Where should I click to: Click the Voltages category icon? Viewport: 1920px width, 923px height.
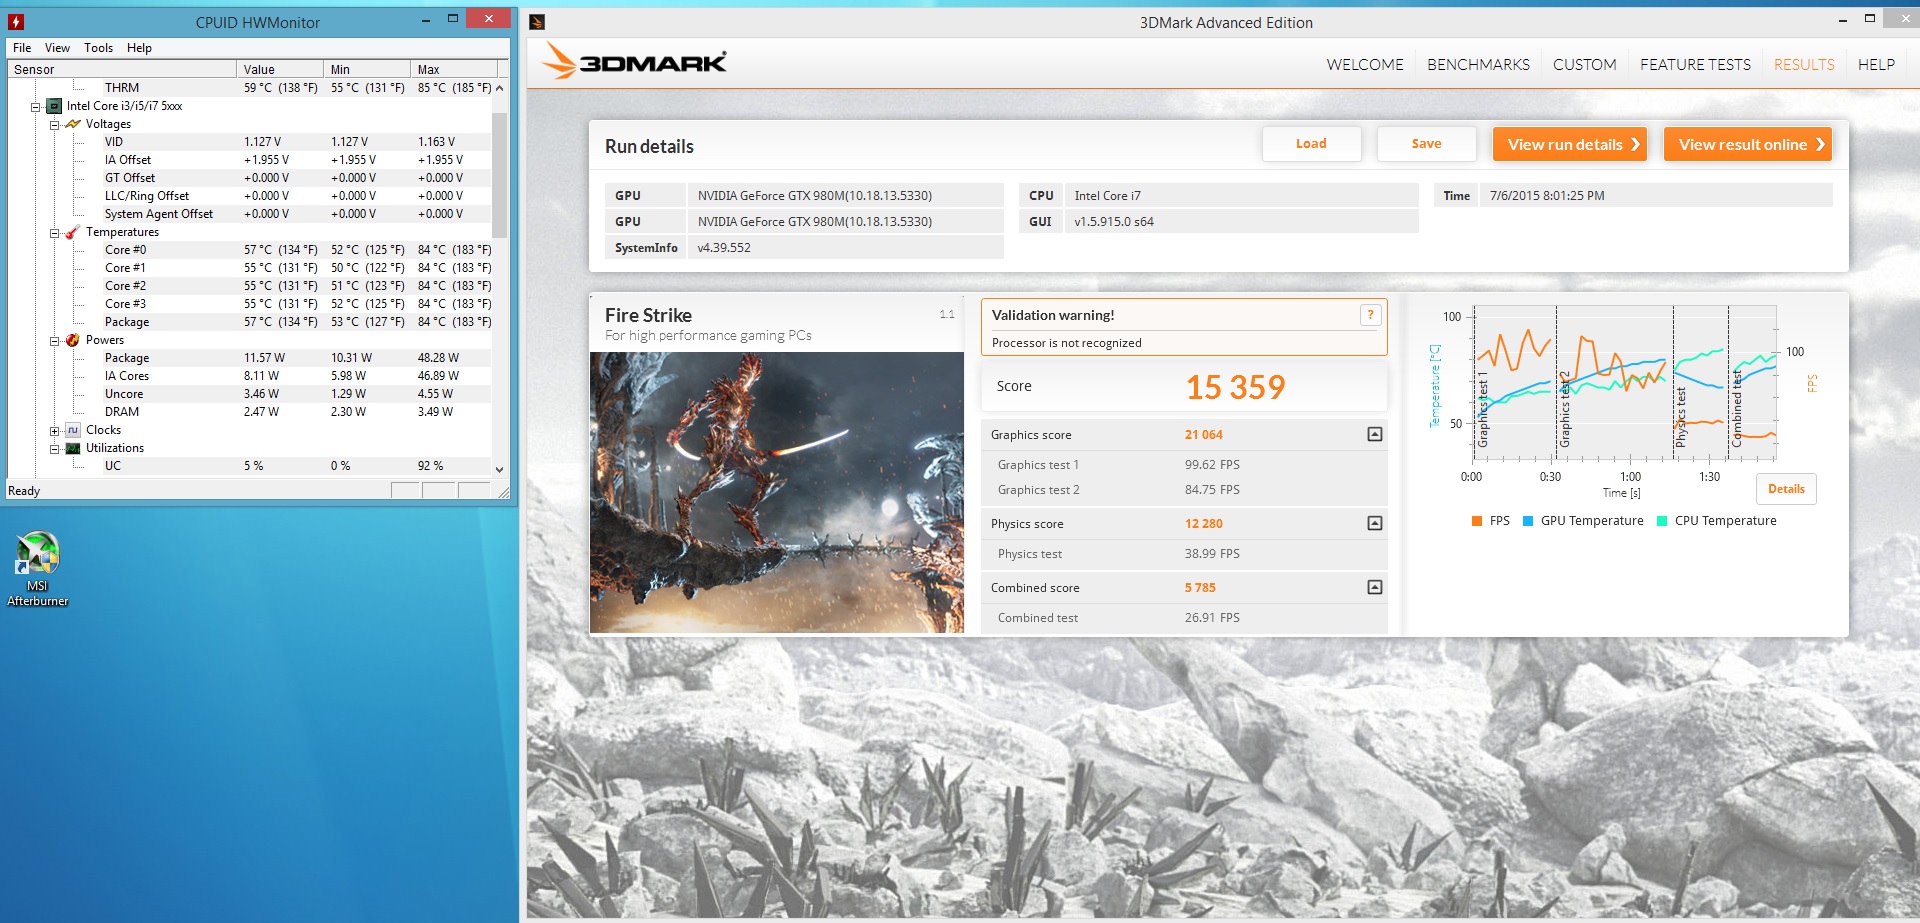point(72,124)
